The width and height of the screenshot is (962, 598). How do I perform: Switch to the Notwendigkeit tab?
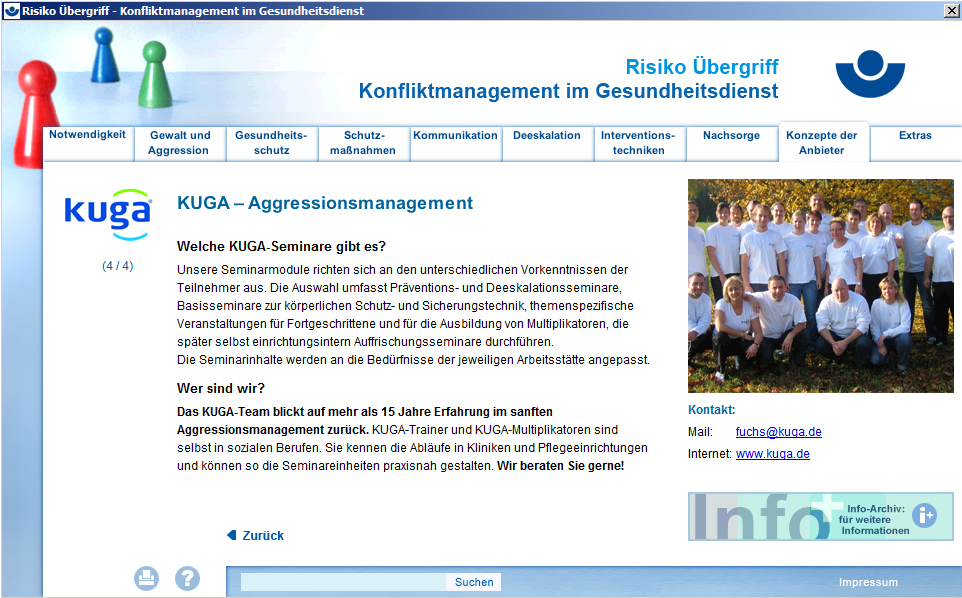click(87, 135)
